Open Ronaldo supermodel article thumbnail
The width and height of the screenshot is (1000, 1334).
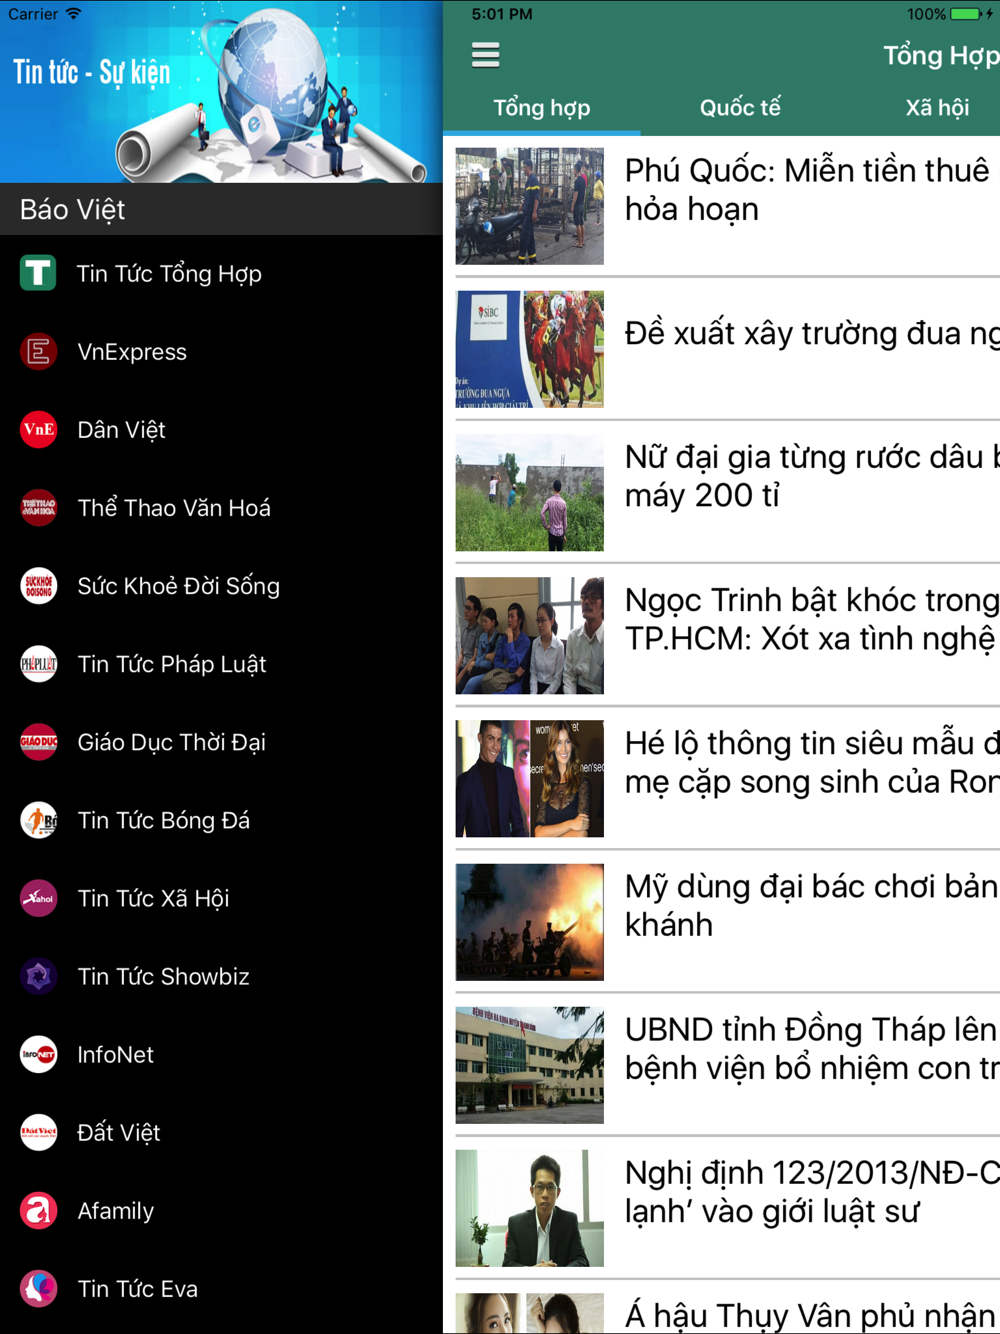point(530,778)
